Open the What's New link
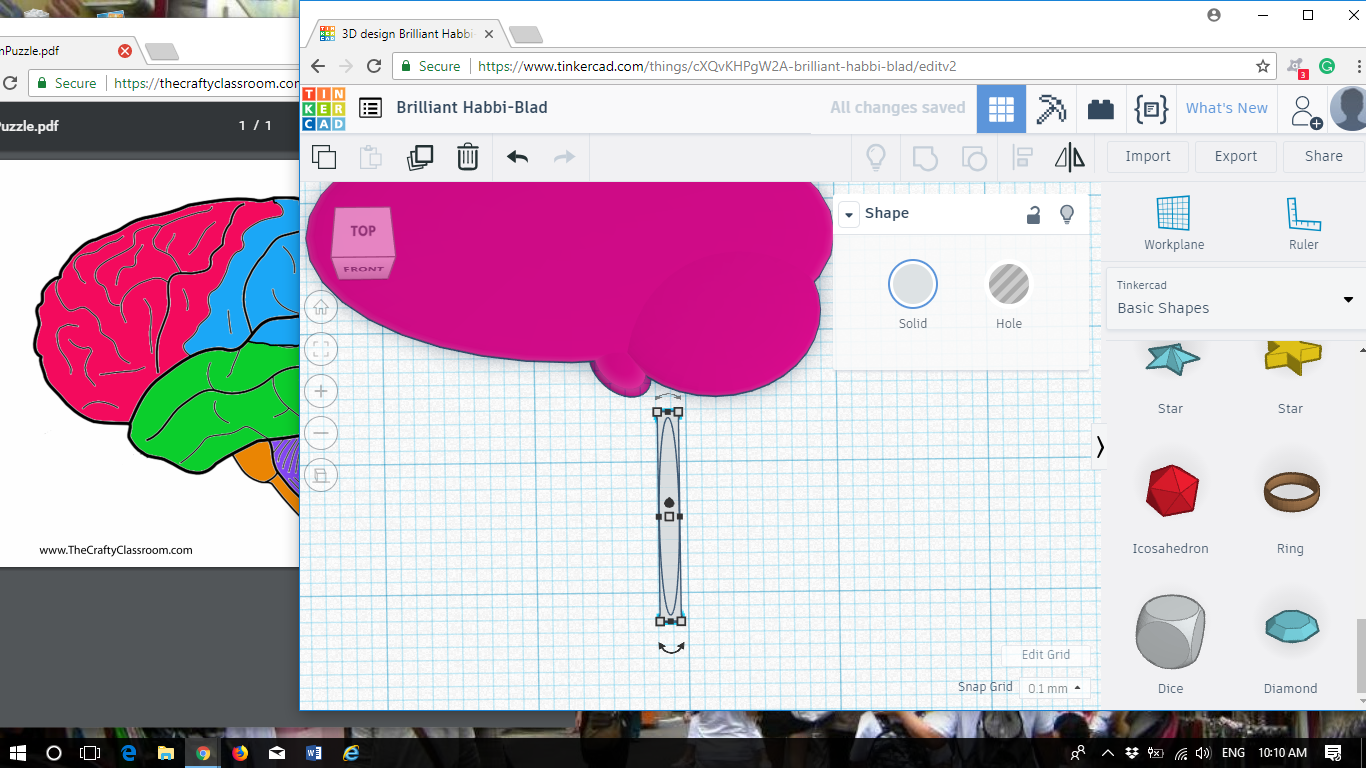1366x768 pixels. [x=1227, y=108]
